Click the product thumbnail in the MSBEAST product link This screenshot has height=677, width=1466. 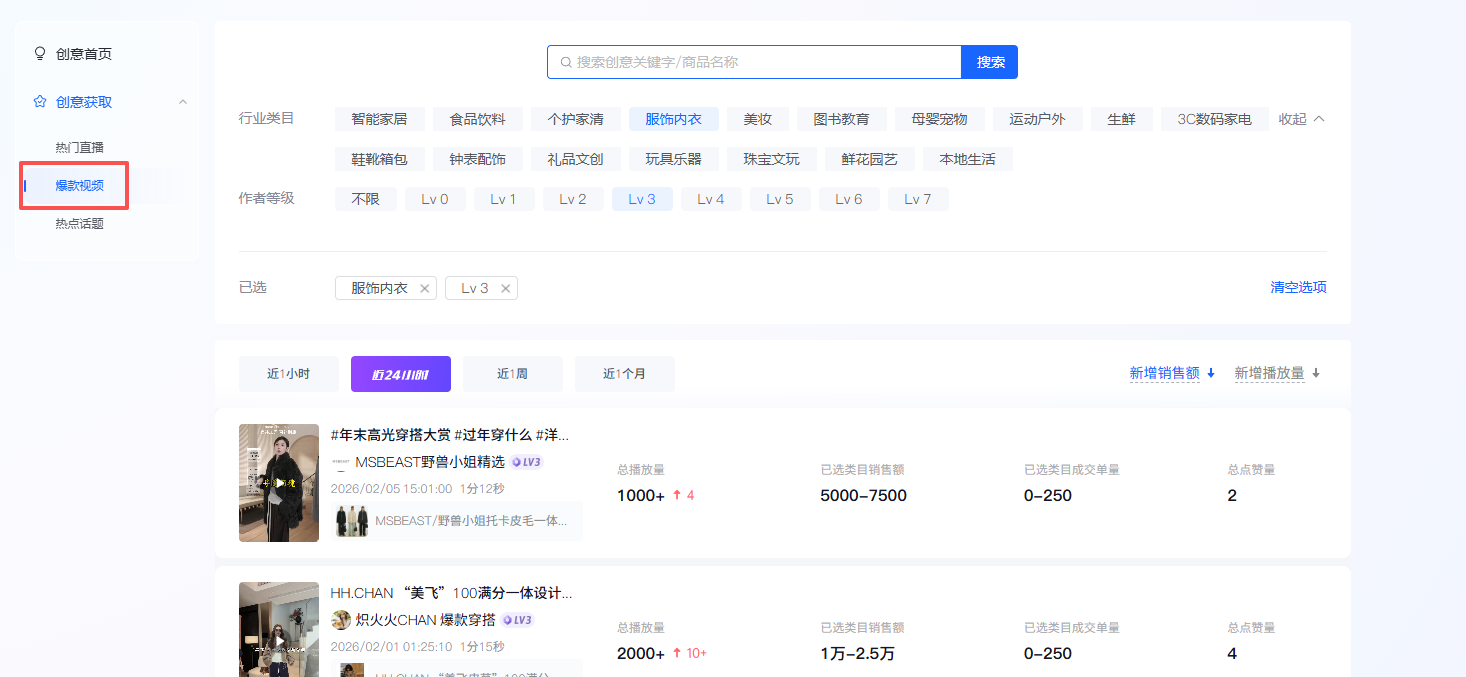[x=352, y=521]
